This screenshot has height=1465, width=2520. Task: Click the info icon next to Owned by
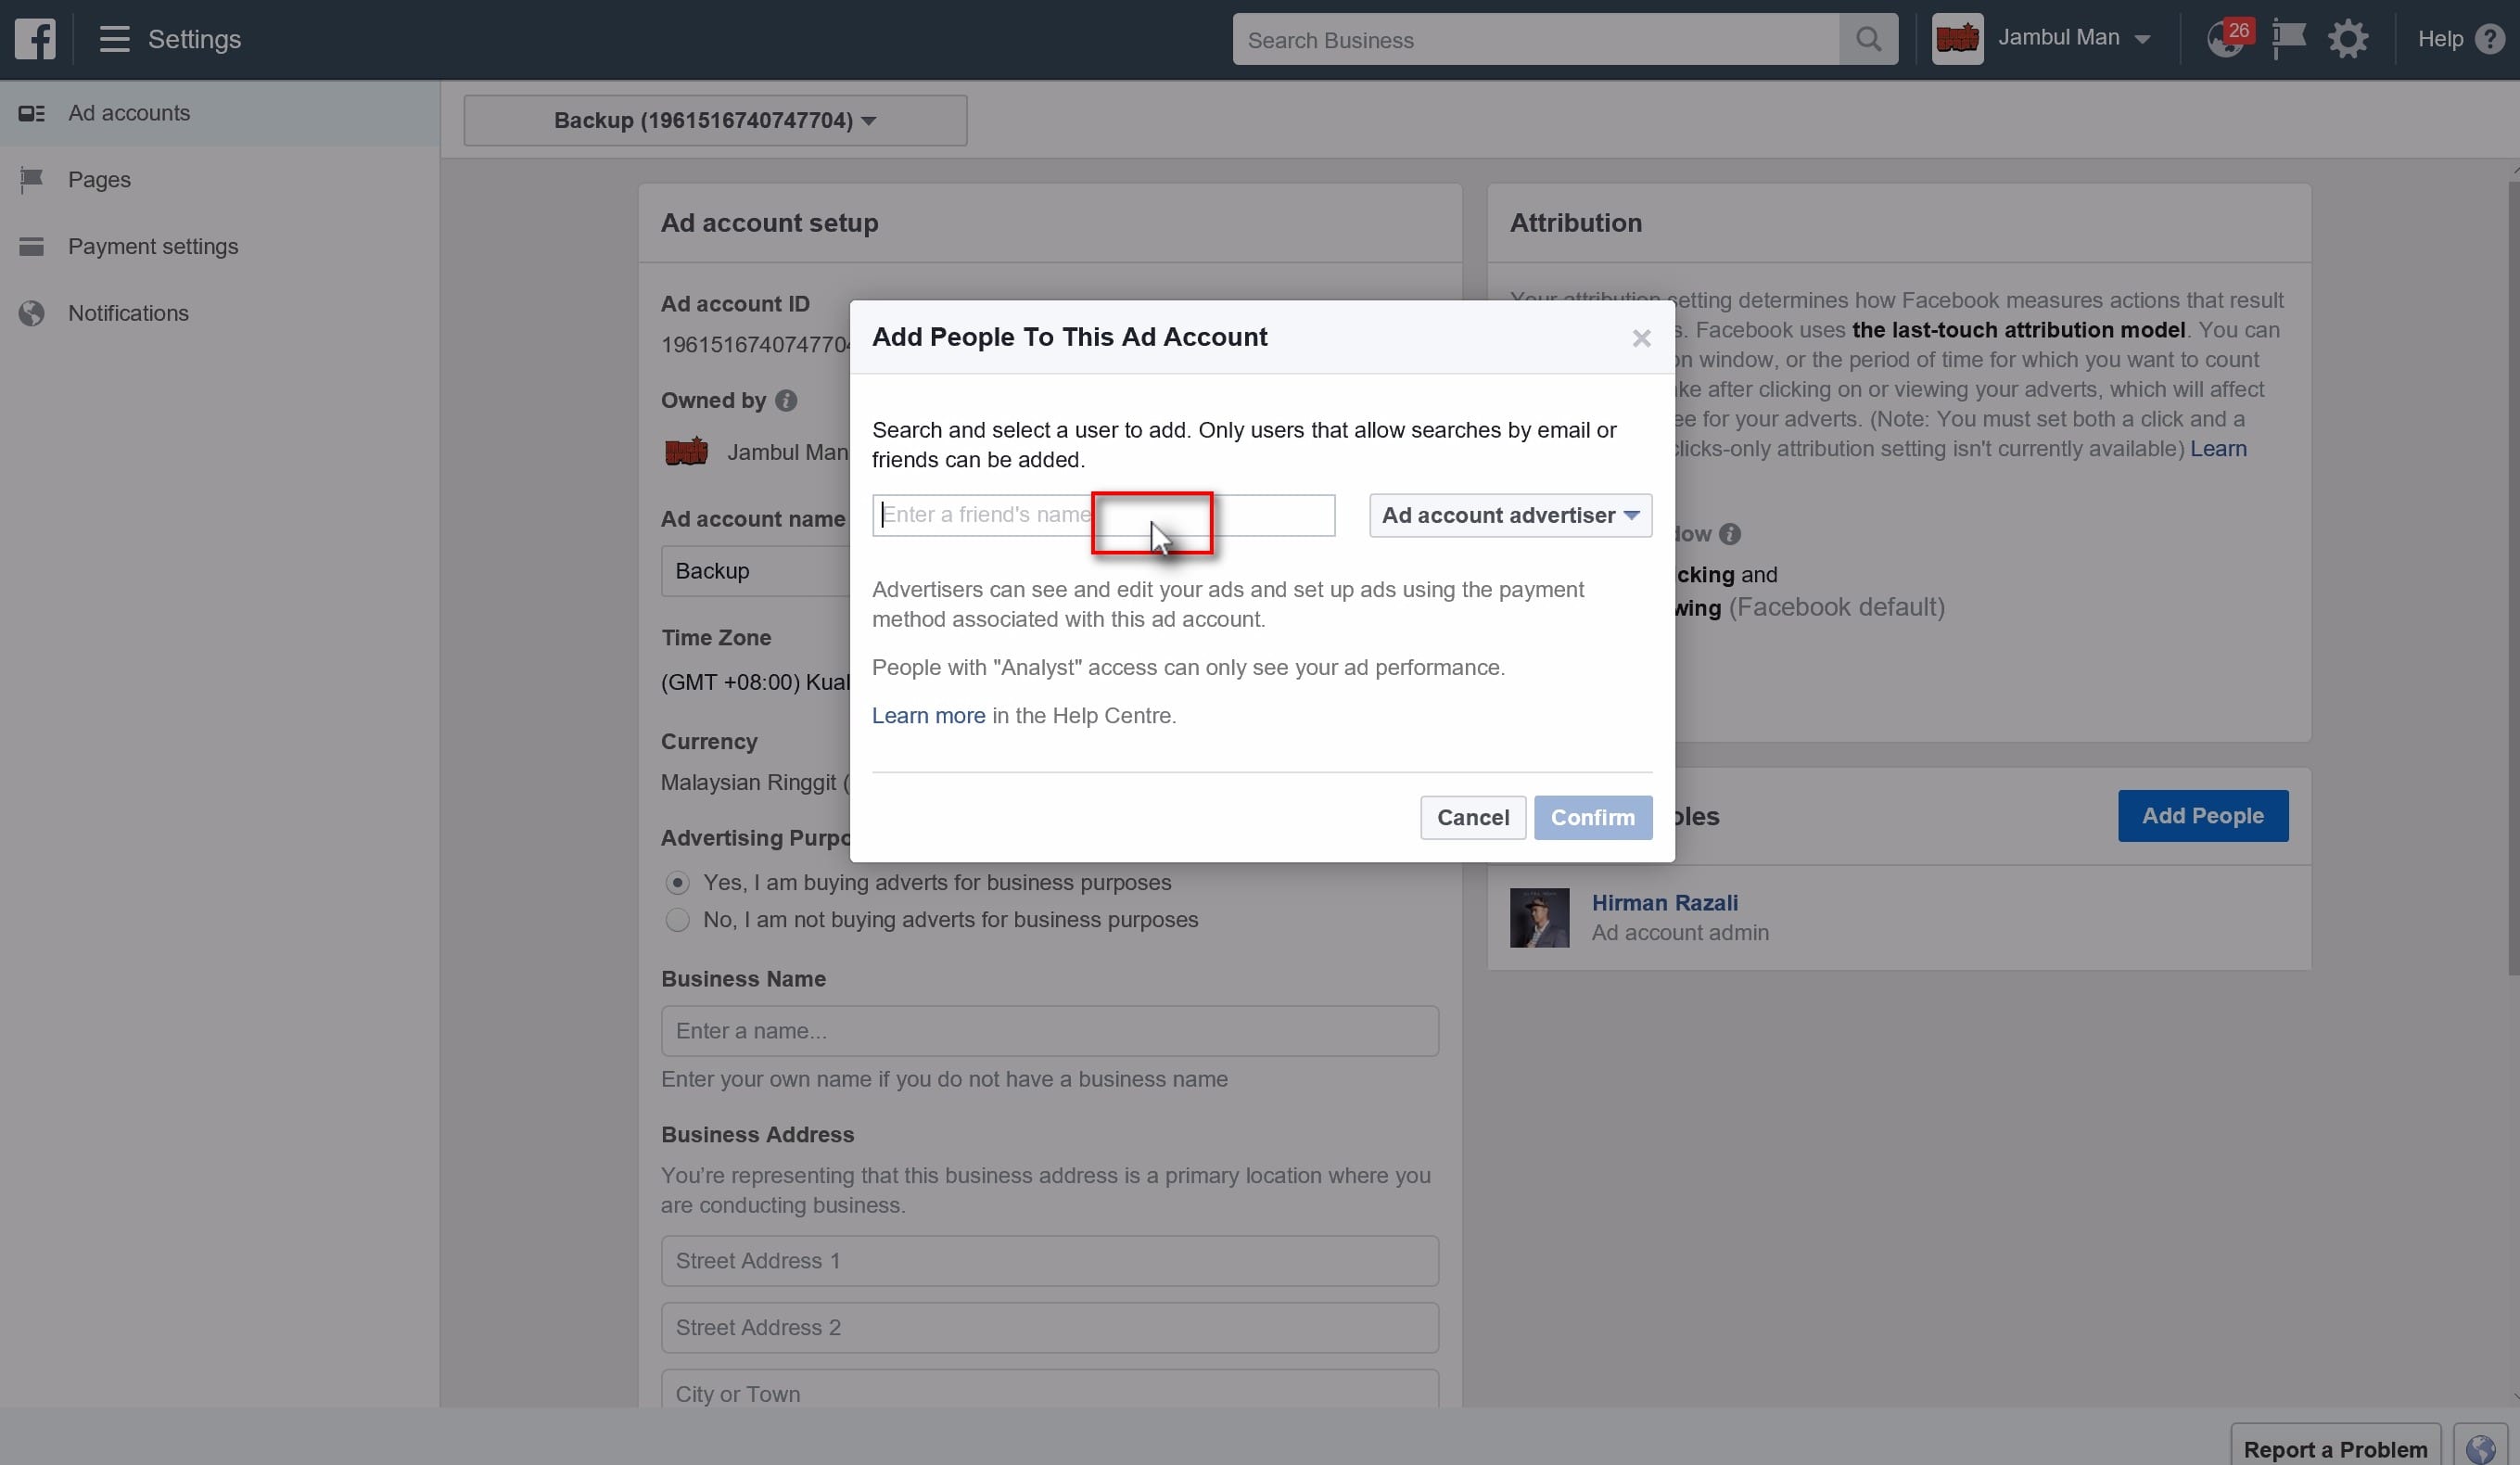(786, 400)
